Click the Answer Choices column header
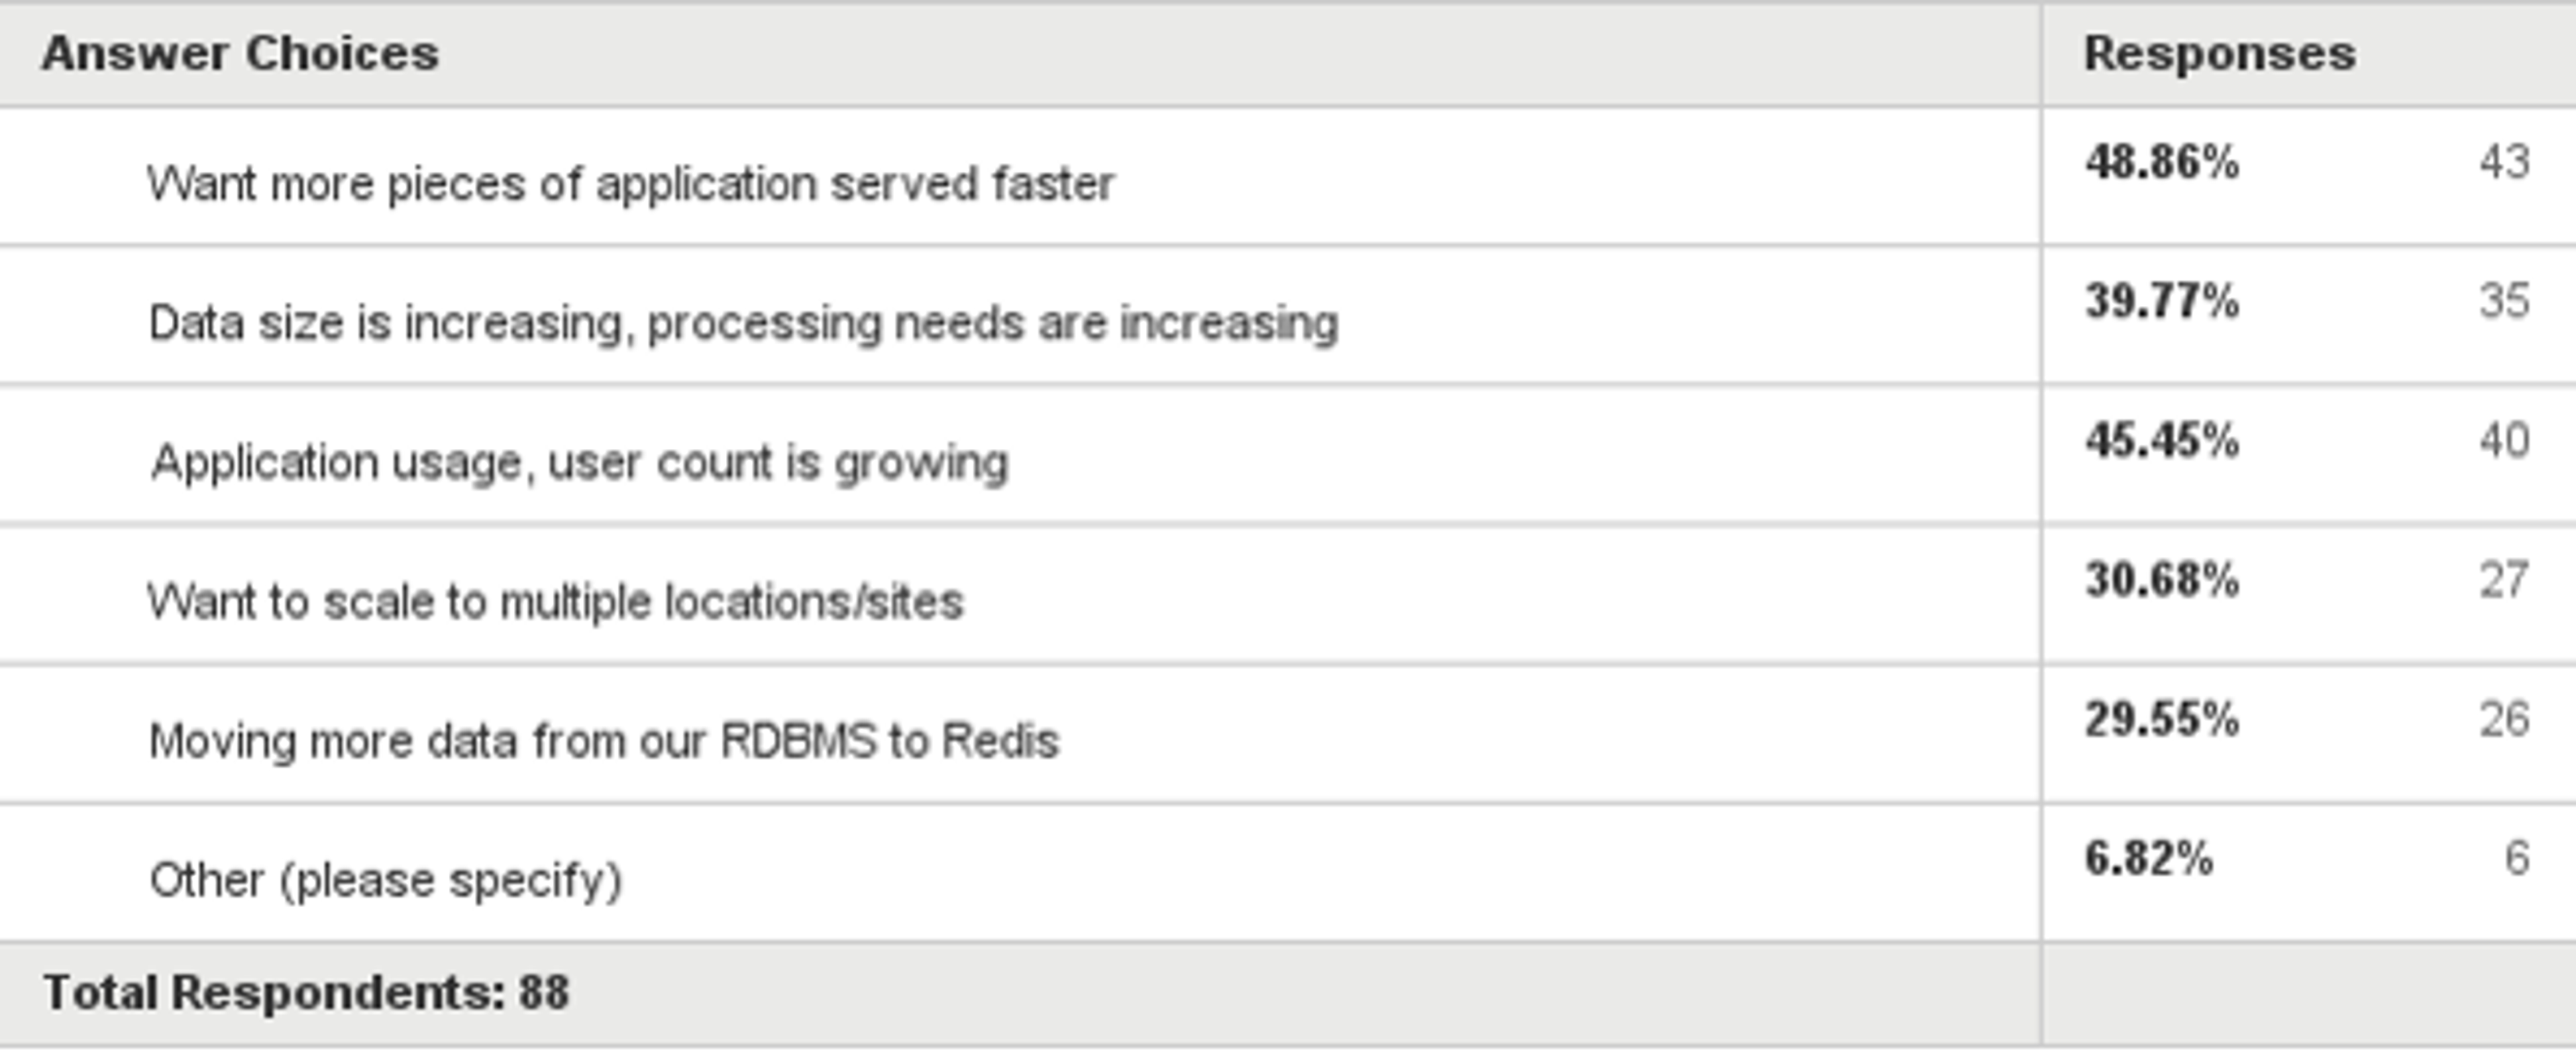 coord(240,53)
